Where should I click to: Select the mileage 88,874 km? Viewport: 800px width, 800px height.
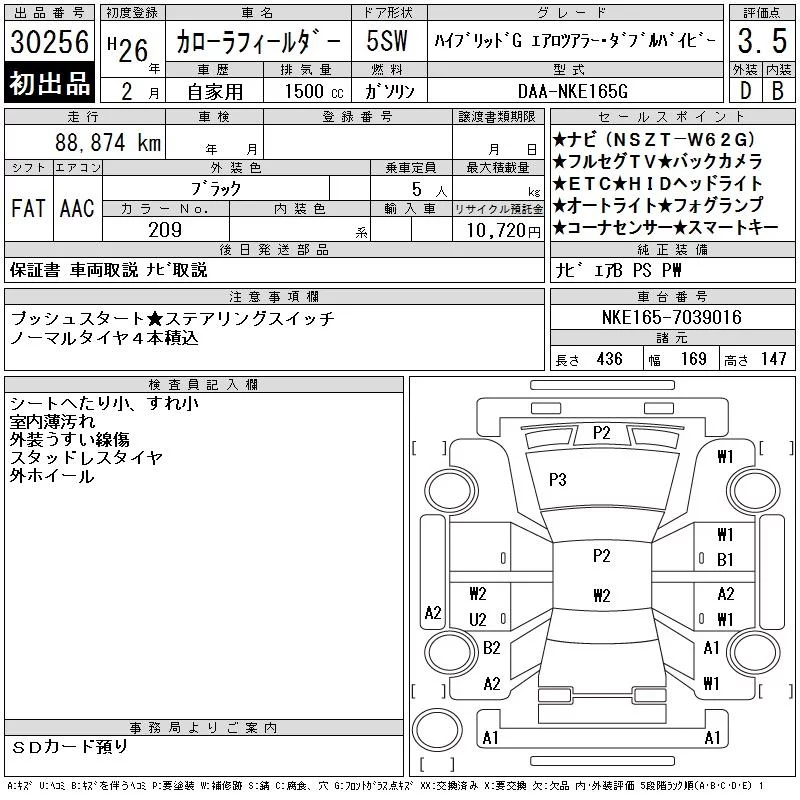click(x=108, y=142)
